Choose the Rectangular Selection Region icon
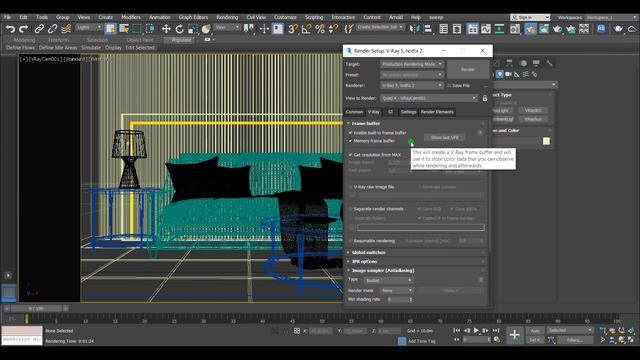 pyautogui.click(x=137, y=29)
